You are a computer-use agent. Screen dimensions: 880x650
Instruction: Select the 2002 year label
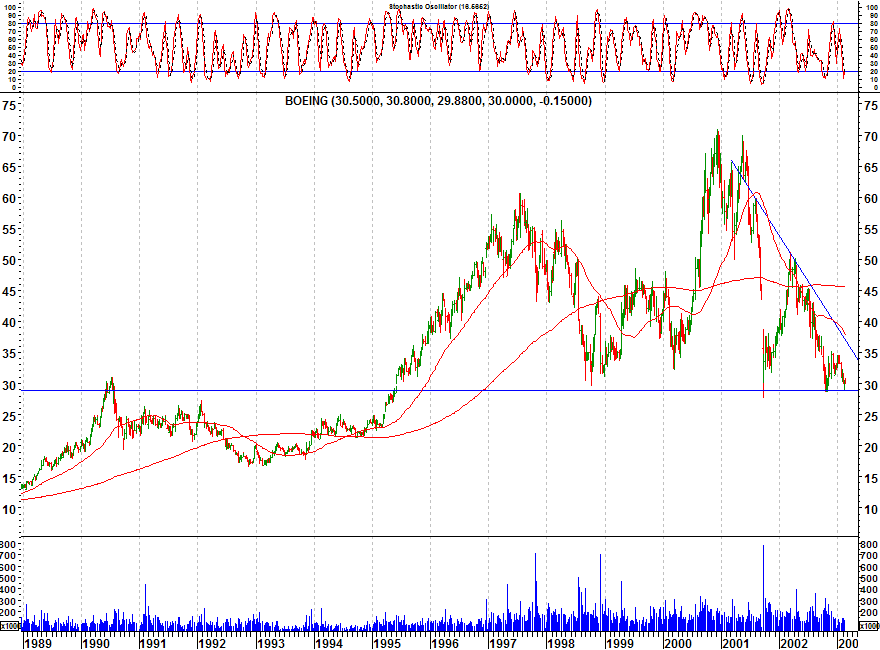tap(794, 643)
